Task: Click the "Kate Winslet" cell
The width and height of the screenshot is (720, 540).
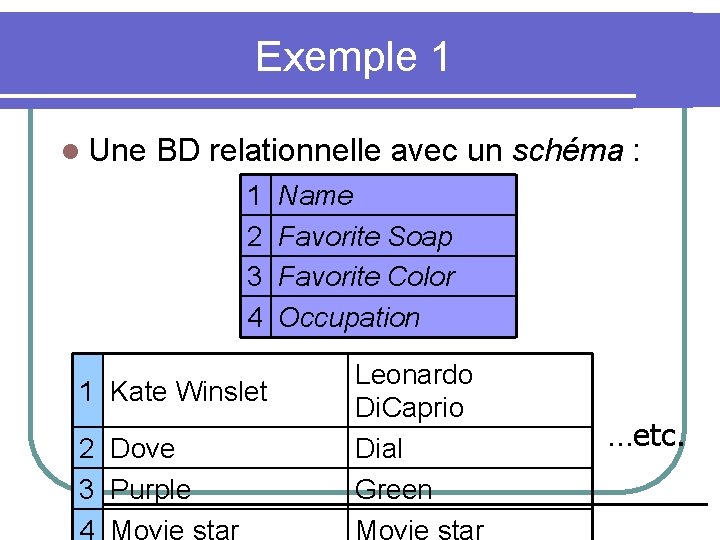Action: 189,392
